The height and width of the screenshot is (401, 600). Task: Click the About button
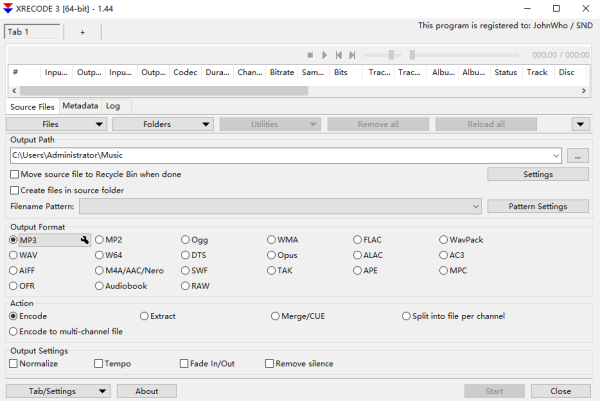(x=147, y=391)
